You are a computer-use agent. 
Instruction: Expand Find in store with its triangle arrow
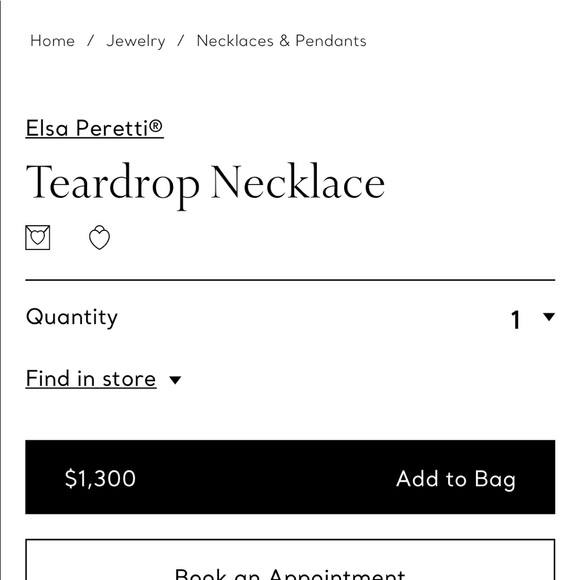click(175, 380)
